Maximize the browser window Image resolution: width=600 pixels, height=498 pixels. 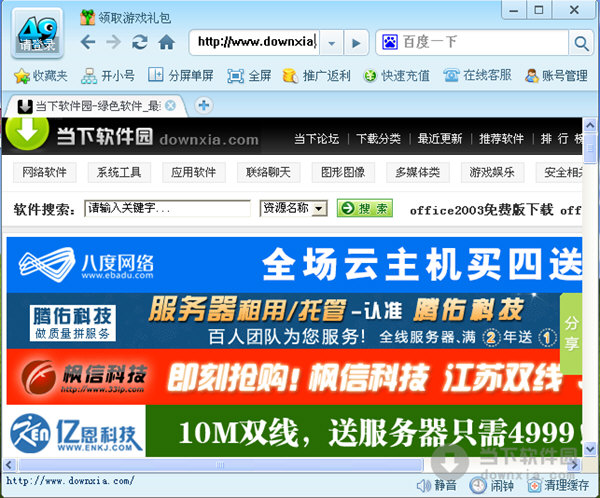click(x=539, y=10)
